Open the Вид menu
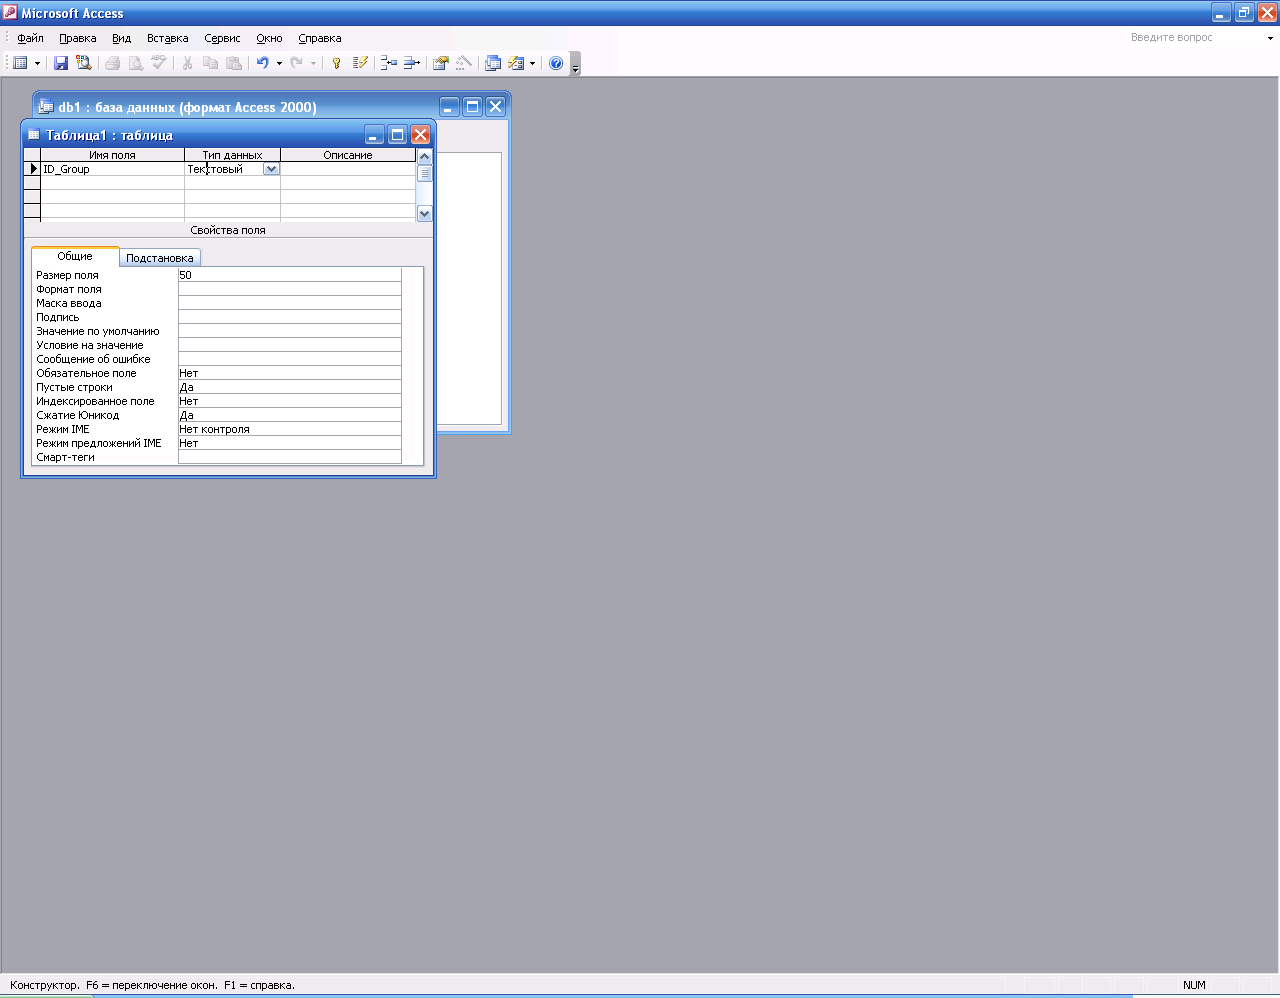Viewport: 1280px width, 998px height. point(121,38)
